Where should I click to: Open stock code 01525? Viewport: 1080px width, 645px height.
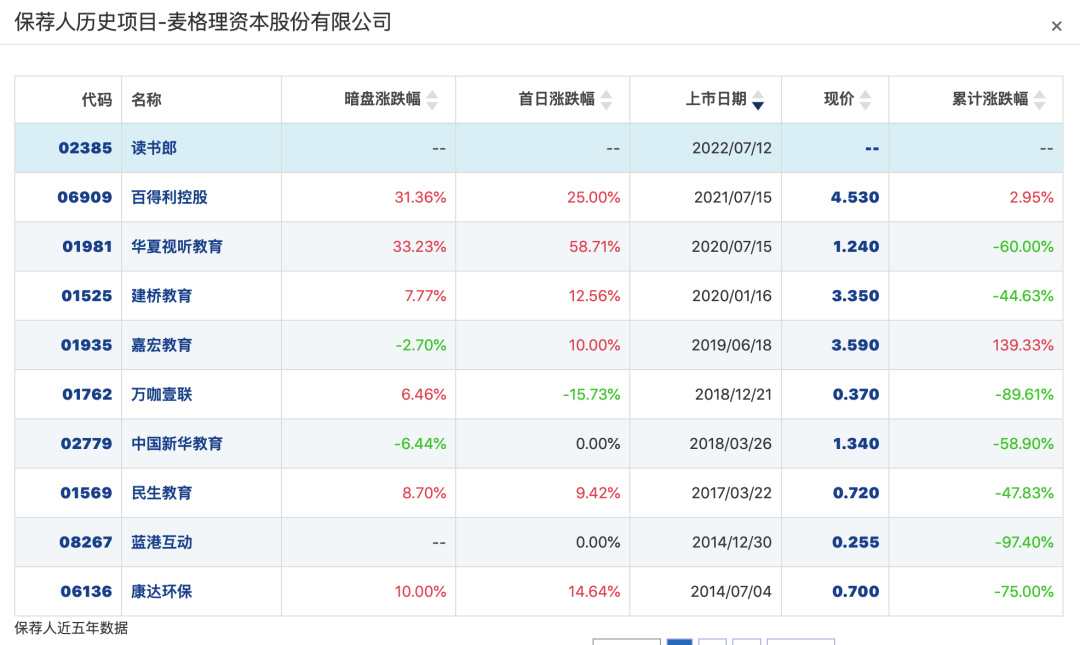87,296
